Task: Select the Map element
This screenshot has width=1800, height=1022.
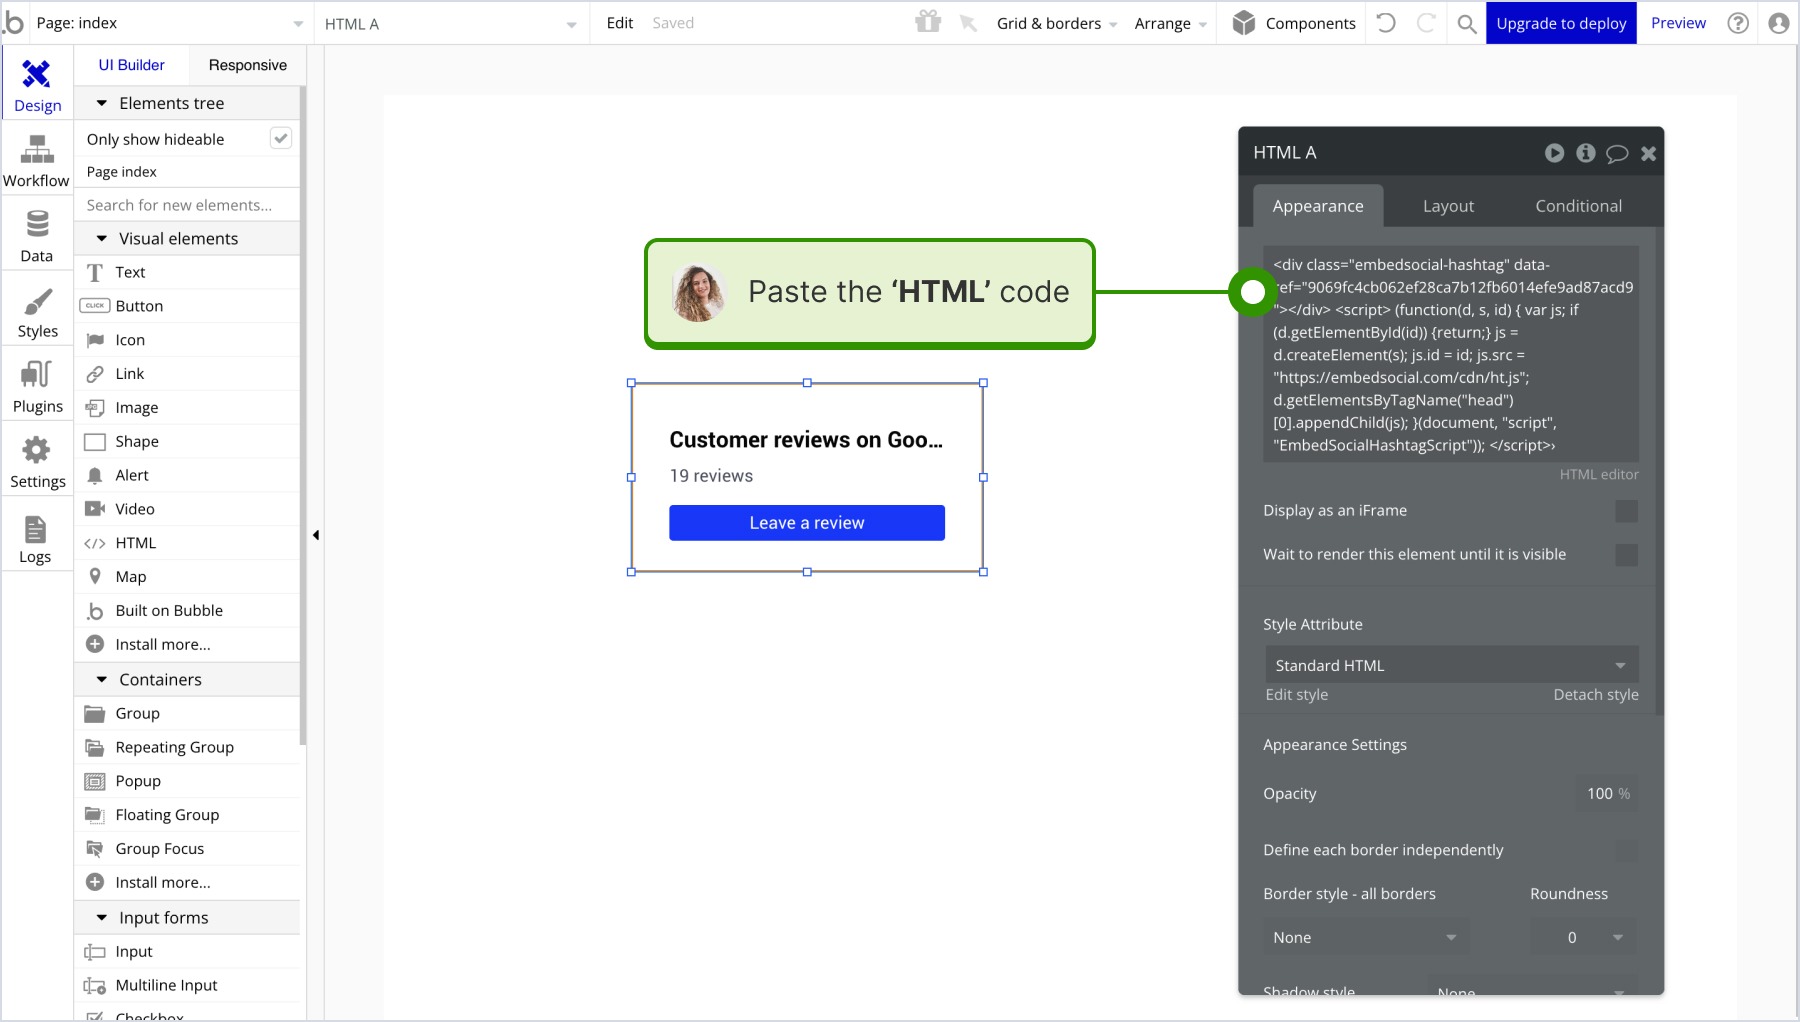Action: pos(187,577)
